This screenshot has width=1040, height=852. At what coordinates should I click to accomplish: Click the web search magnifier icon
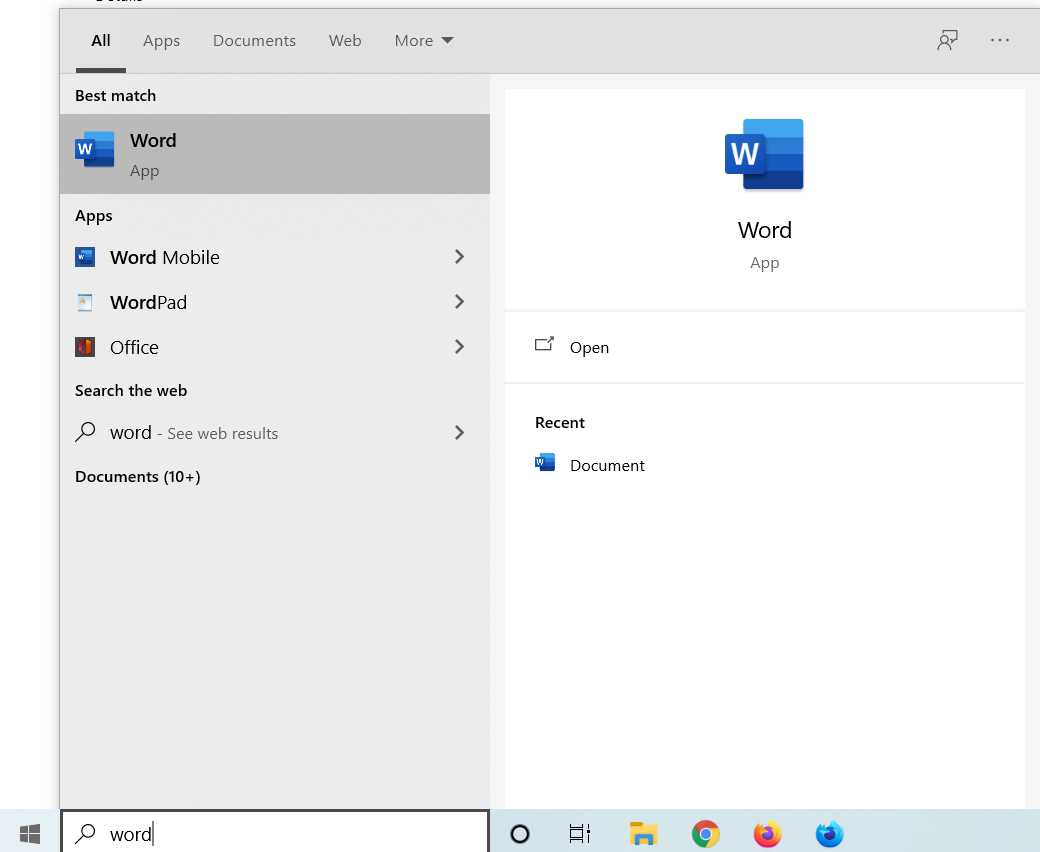pos(85,432)
